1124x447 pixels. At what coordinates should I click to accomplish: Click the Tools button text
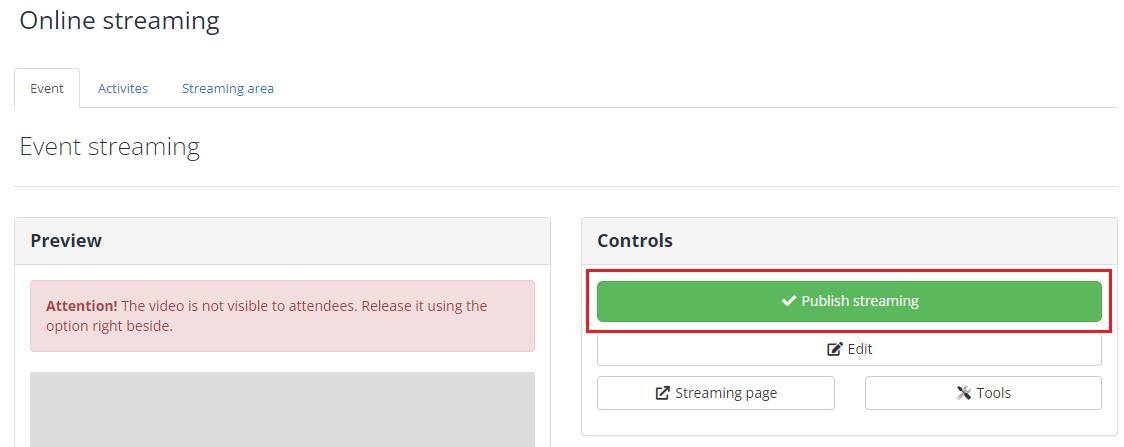click(994, 393)
